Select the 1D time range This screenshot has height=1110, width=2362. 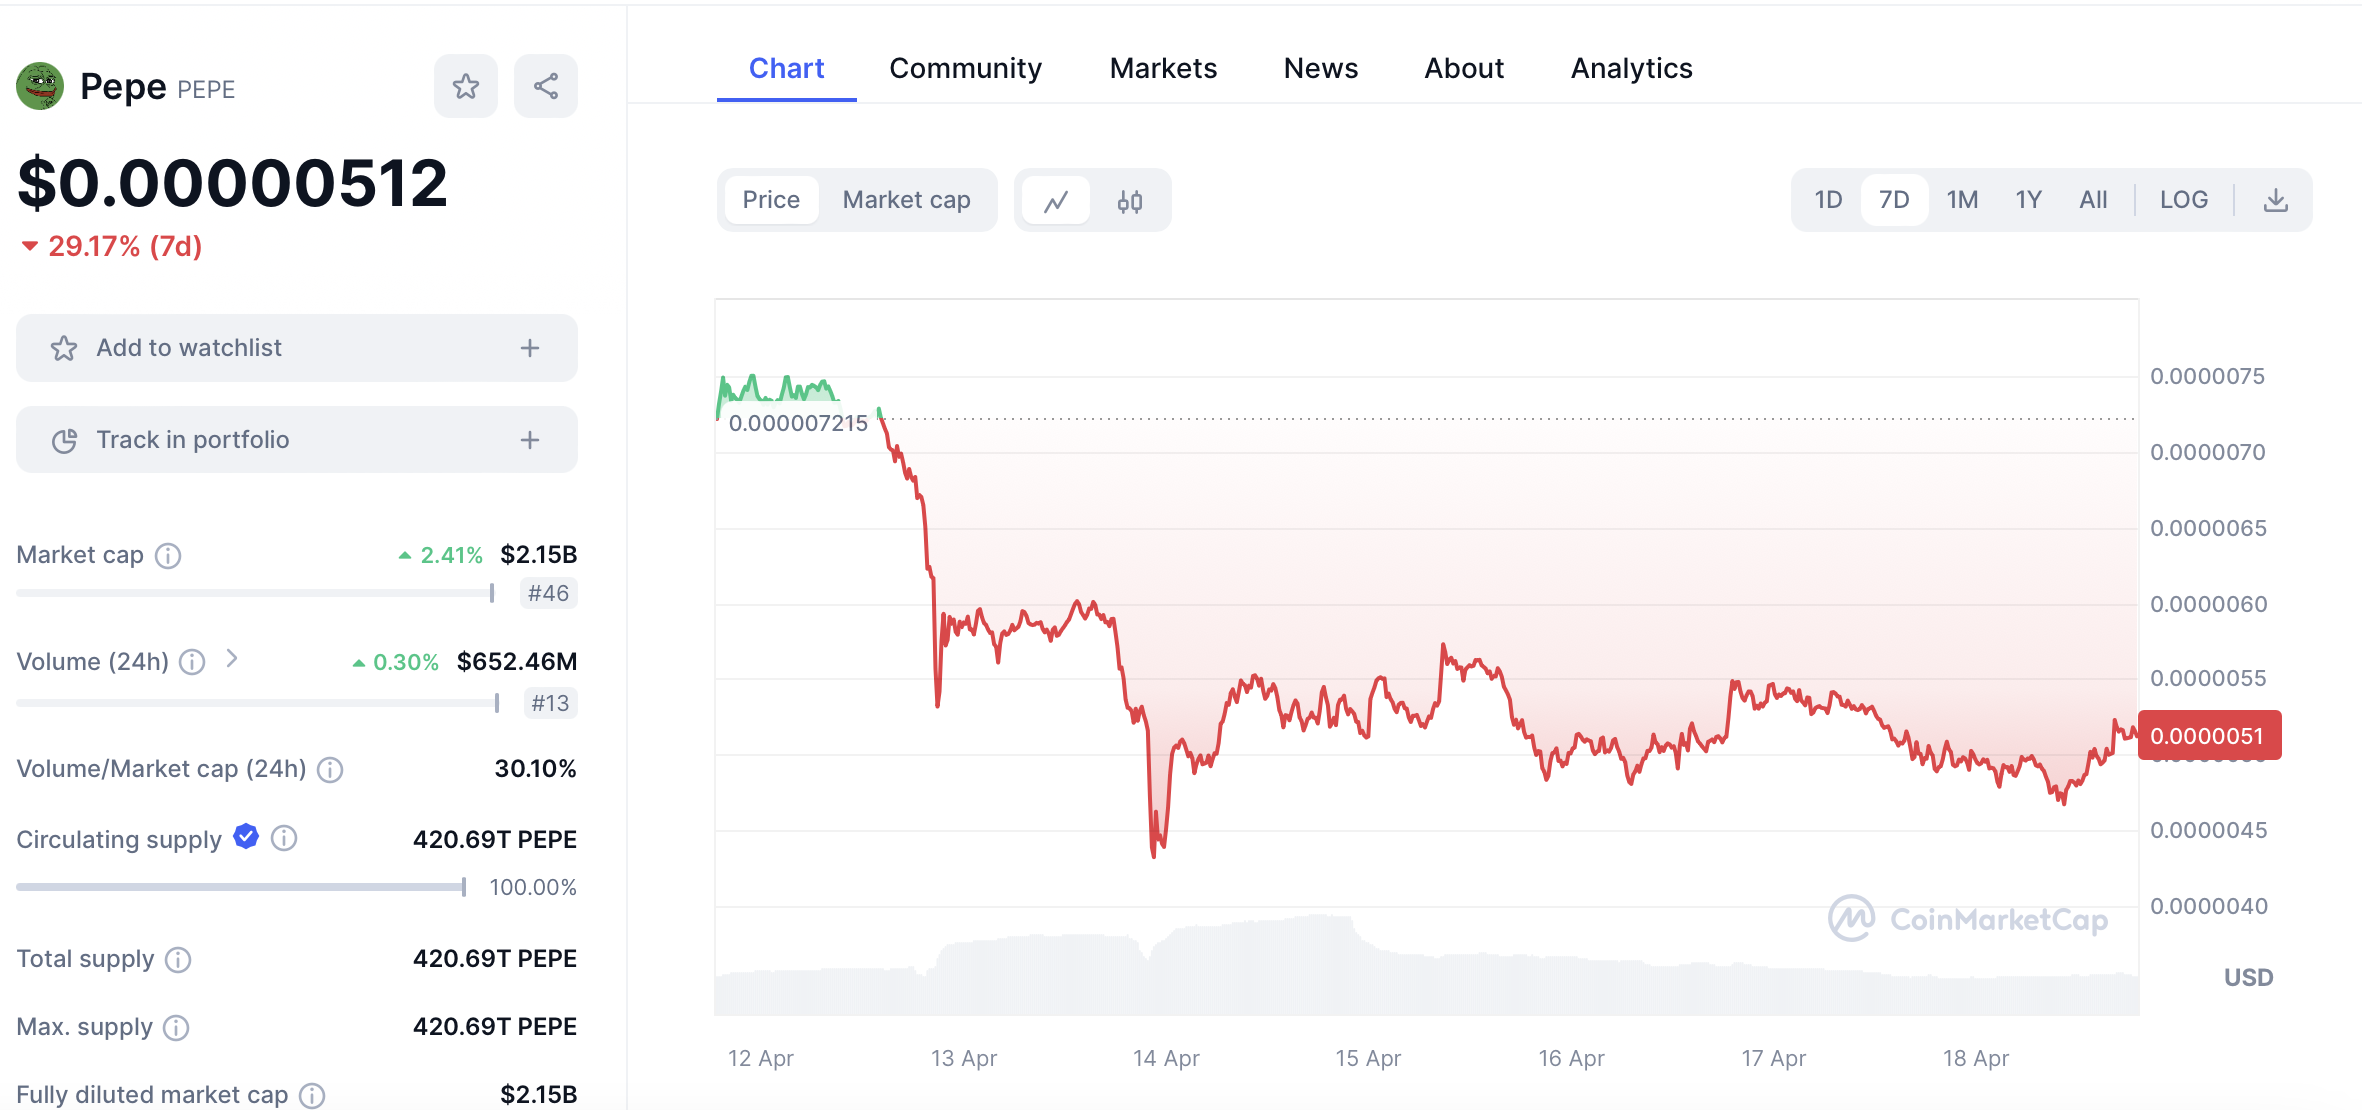(x=1828, y=200)
